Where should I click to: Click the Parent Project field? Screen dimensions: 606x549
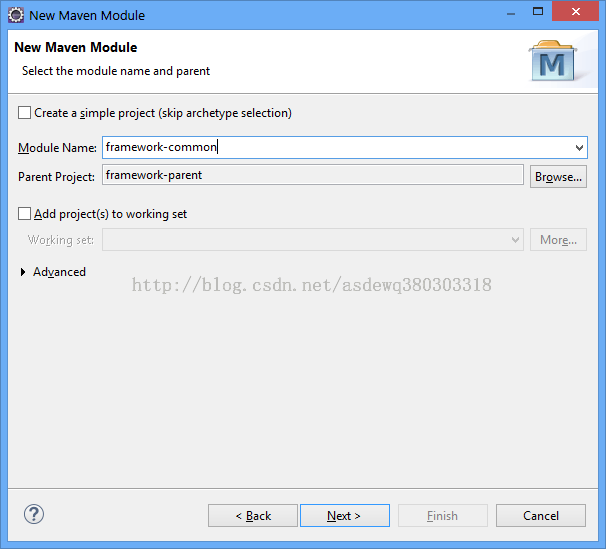point(313,175)
